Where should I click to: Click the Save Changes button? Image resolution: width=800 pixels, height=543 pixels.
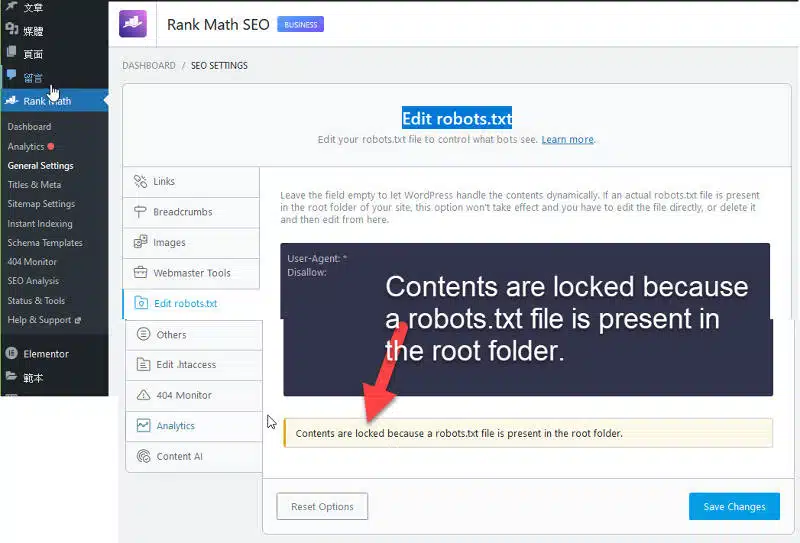pos(734,506)
